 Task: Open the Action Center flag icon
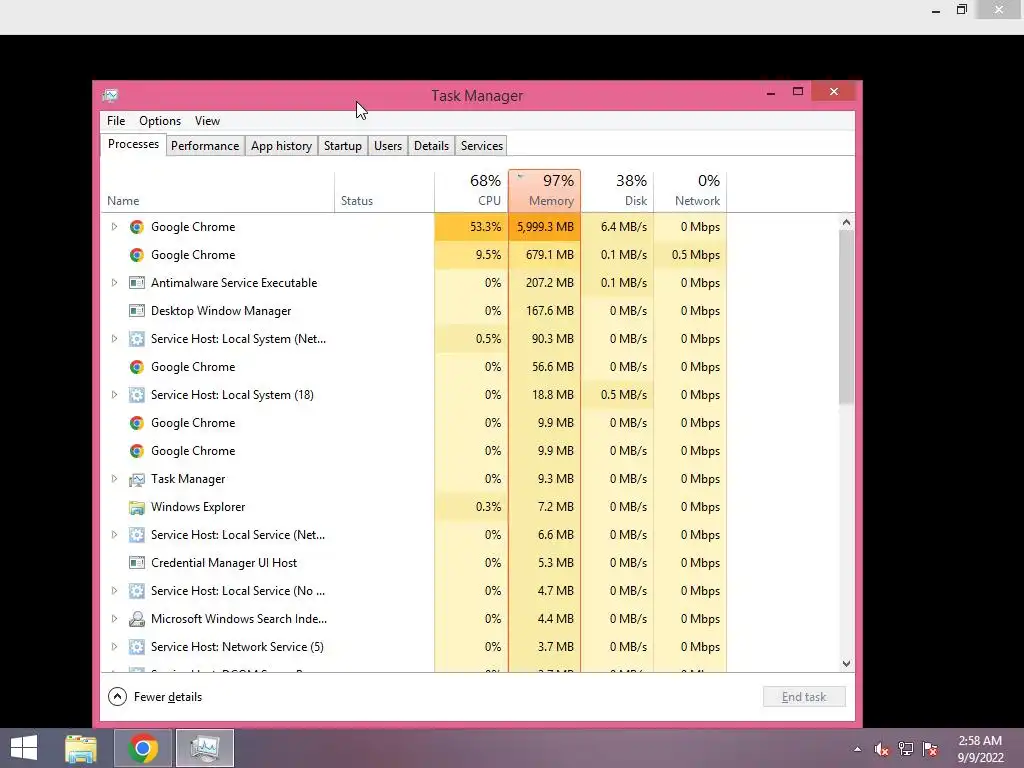(930, 749)
